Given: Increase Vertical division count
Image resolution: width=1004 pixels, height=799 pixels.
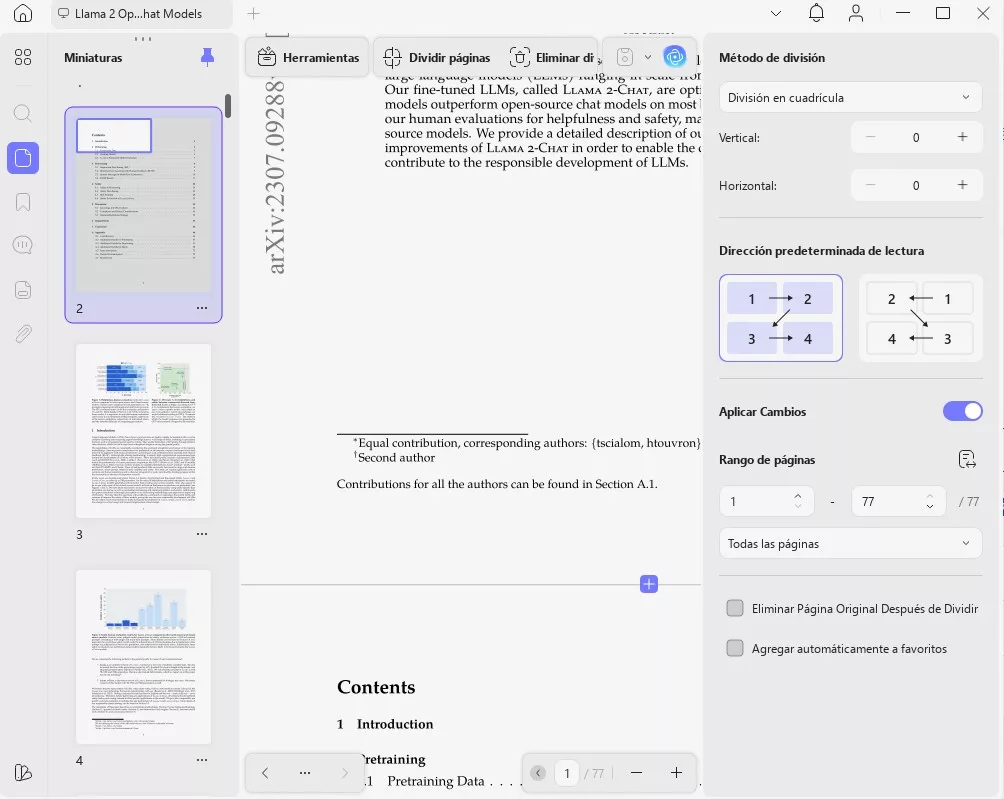Looking at the screenshot, I should pyautogui.click(x=962, y=137).
